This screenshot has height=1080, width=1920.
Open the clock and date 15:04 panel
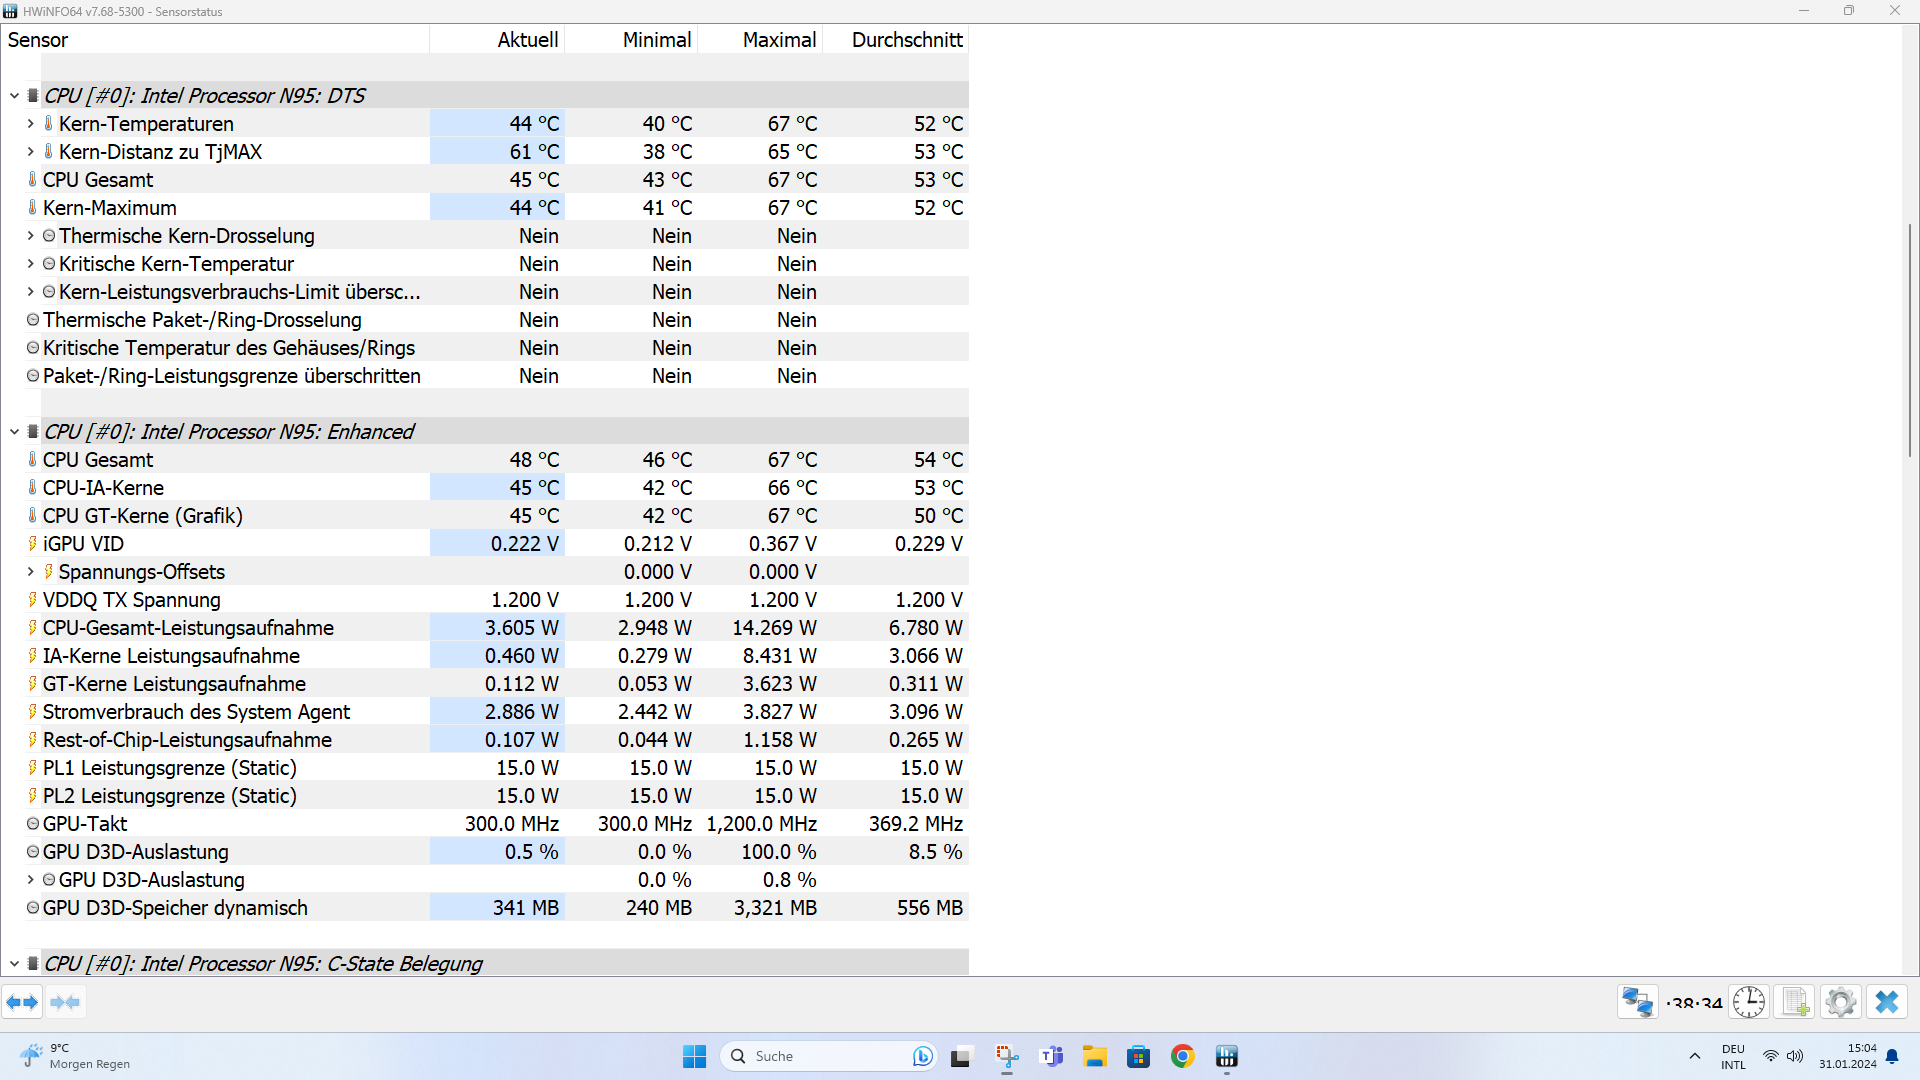(x=1847, y=1056)
